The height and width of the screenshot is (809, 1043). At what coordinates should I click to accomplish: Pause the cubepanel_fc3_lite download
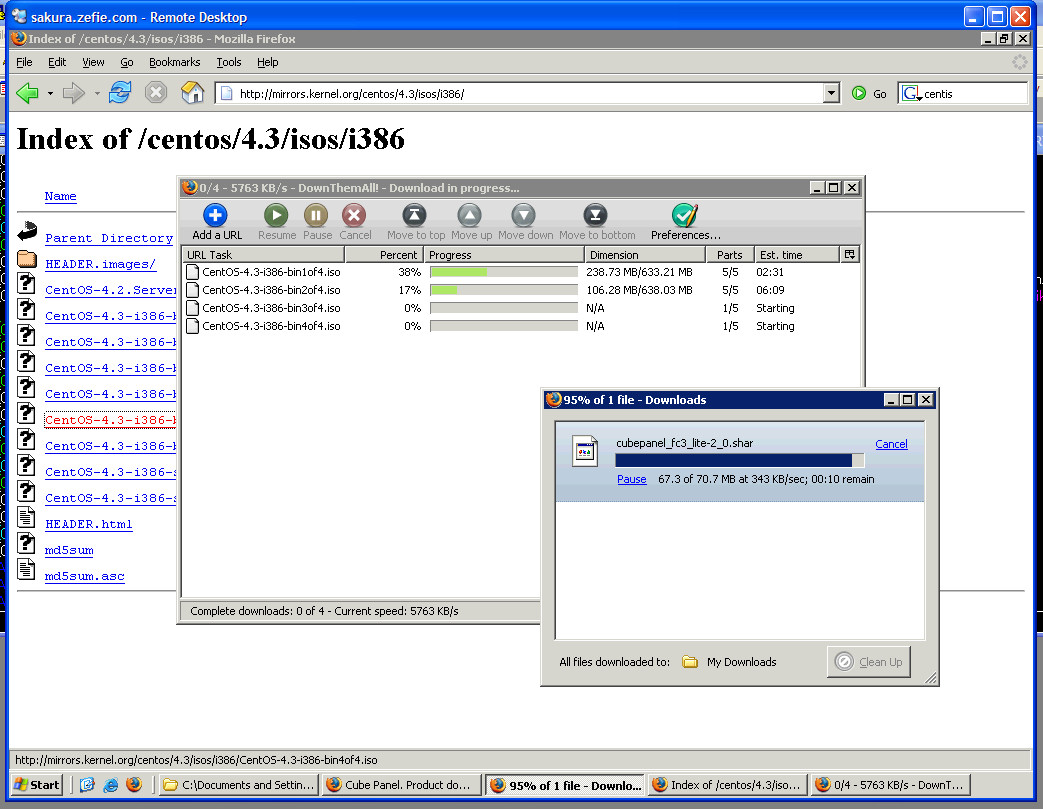[x=631, y=479]
